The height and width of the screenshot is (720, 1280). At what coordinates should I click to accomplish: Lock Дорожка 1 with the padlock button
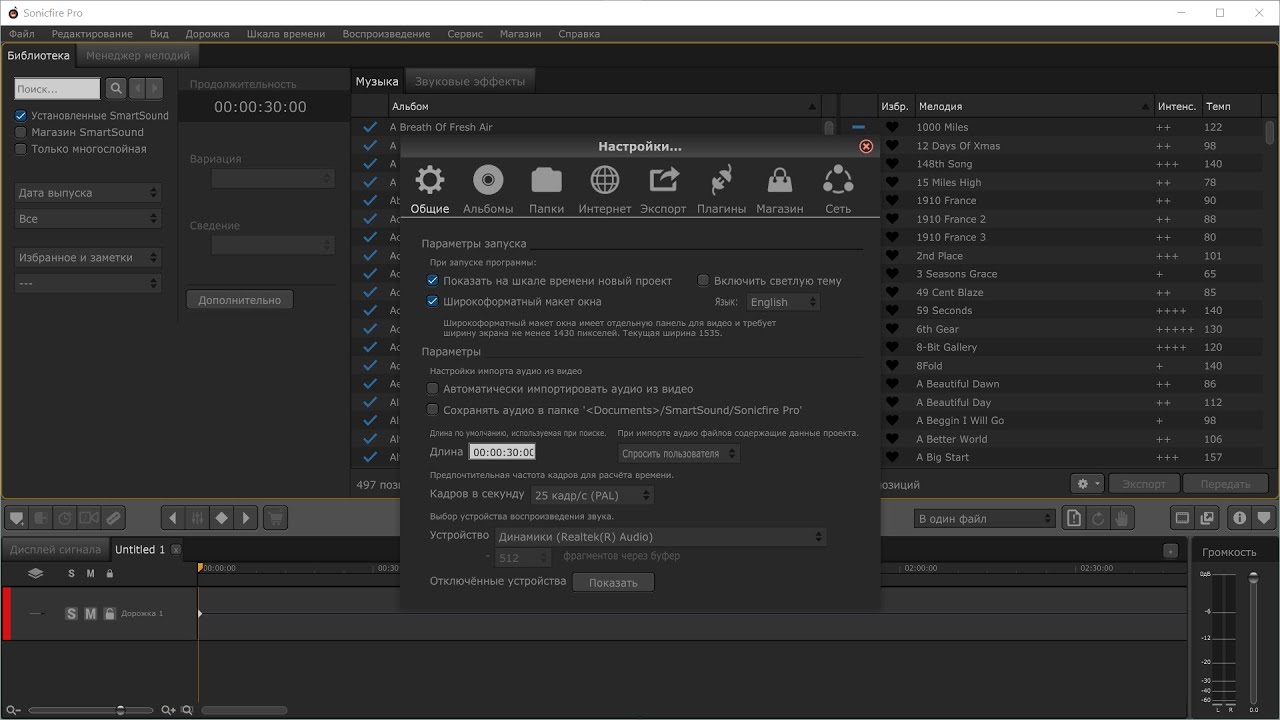click(110, 613)
